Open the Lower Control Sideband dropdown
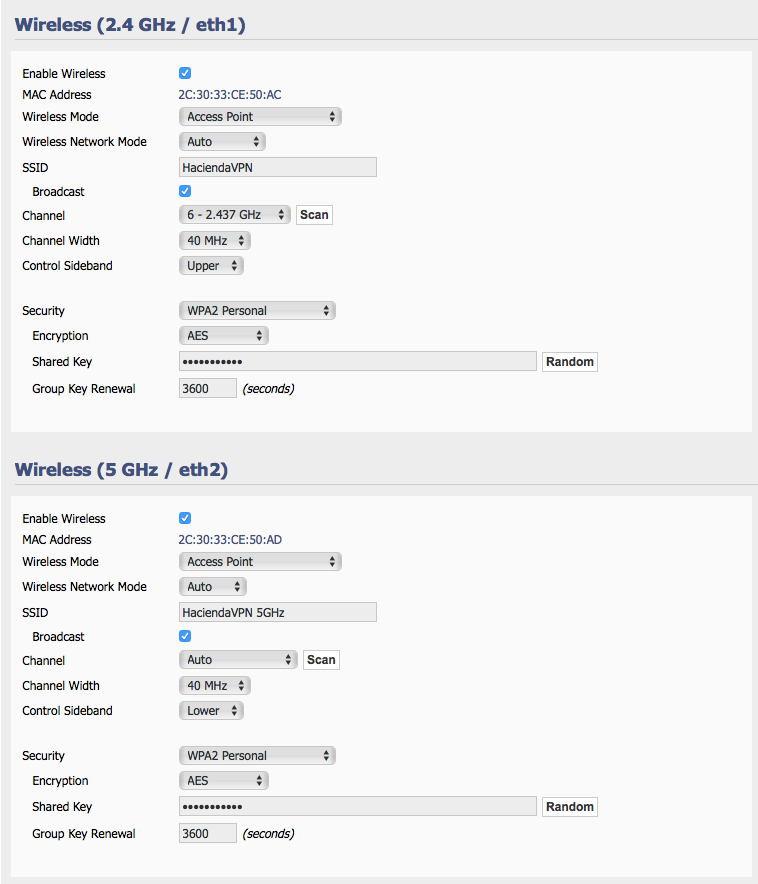Image resolution: width=758 pixels, height=884 pixels. [x=211, y=710]
